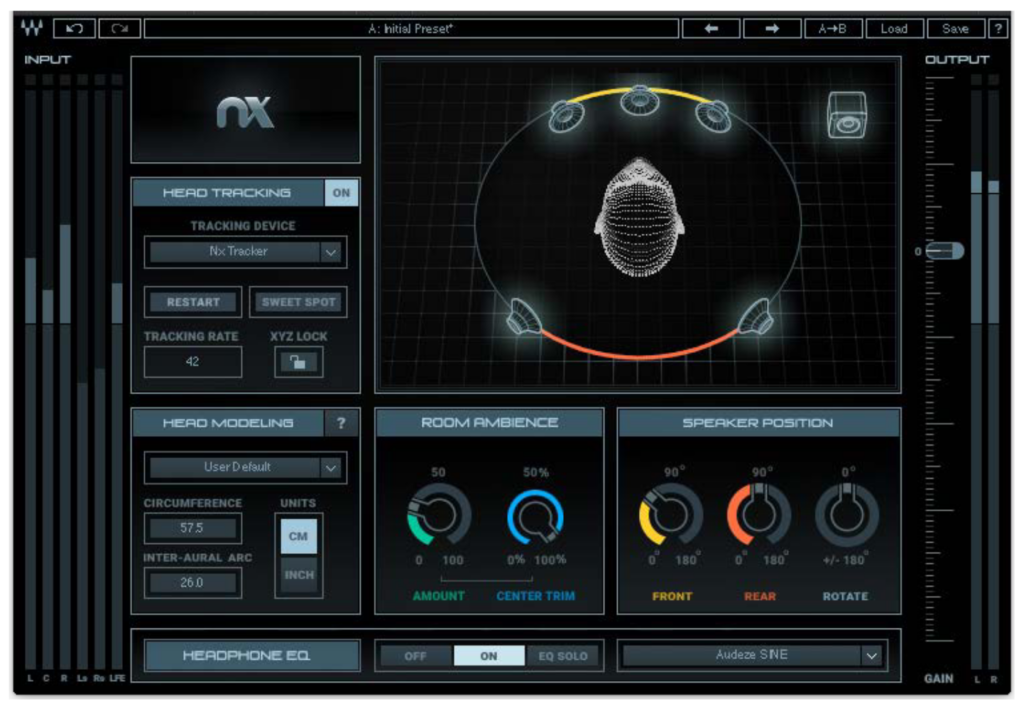1024x706 pixels.
Task: Click the yellow 'FRONT' label
Action: [x=671, y=596]
